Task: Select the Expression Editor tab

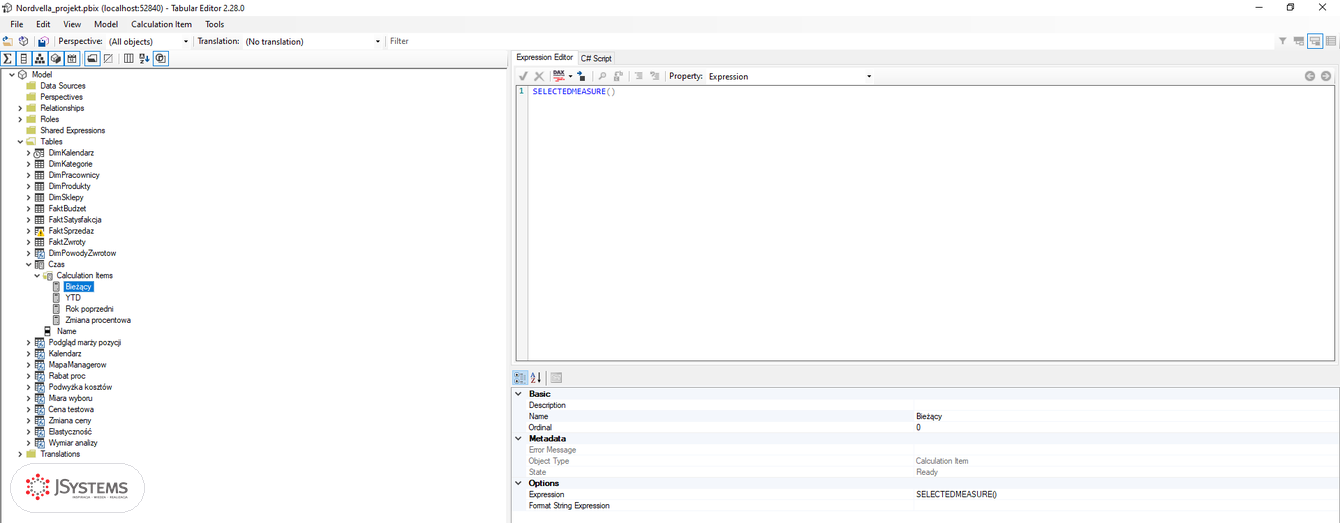Action: 545,57
